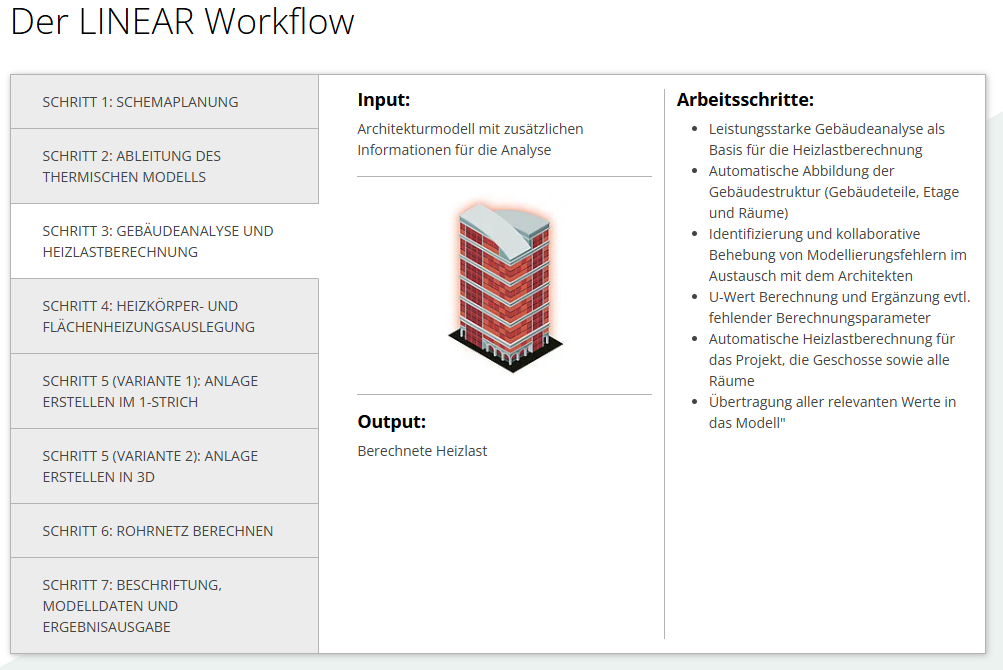
Task: Click the Output: heading
Action: coord(391,422)
